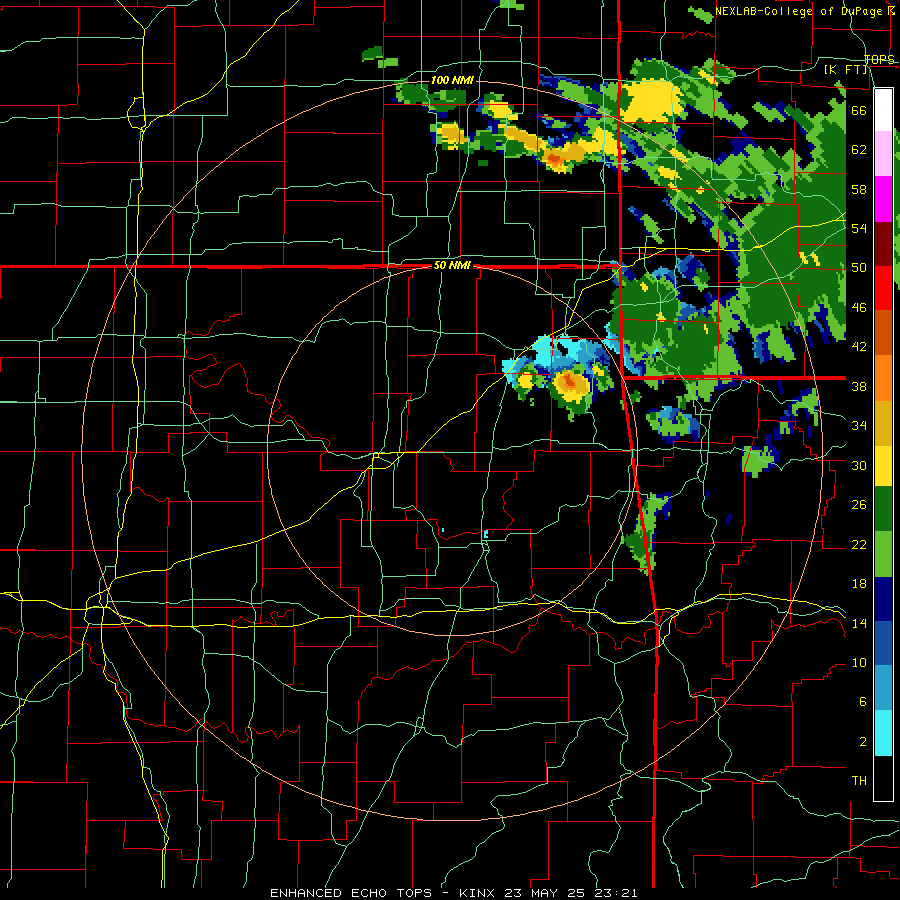Image resolution: width=900 pixels, height=900 pixels.
Task: Click the [K FT] units label
Action: click(x=845, y=69)
